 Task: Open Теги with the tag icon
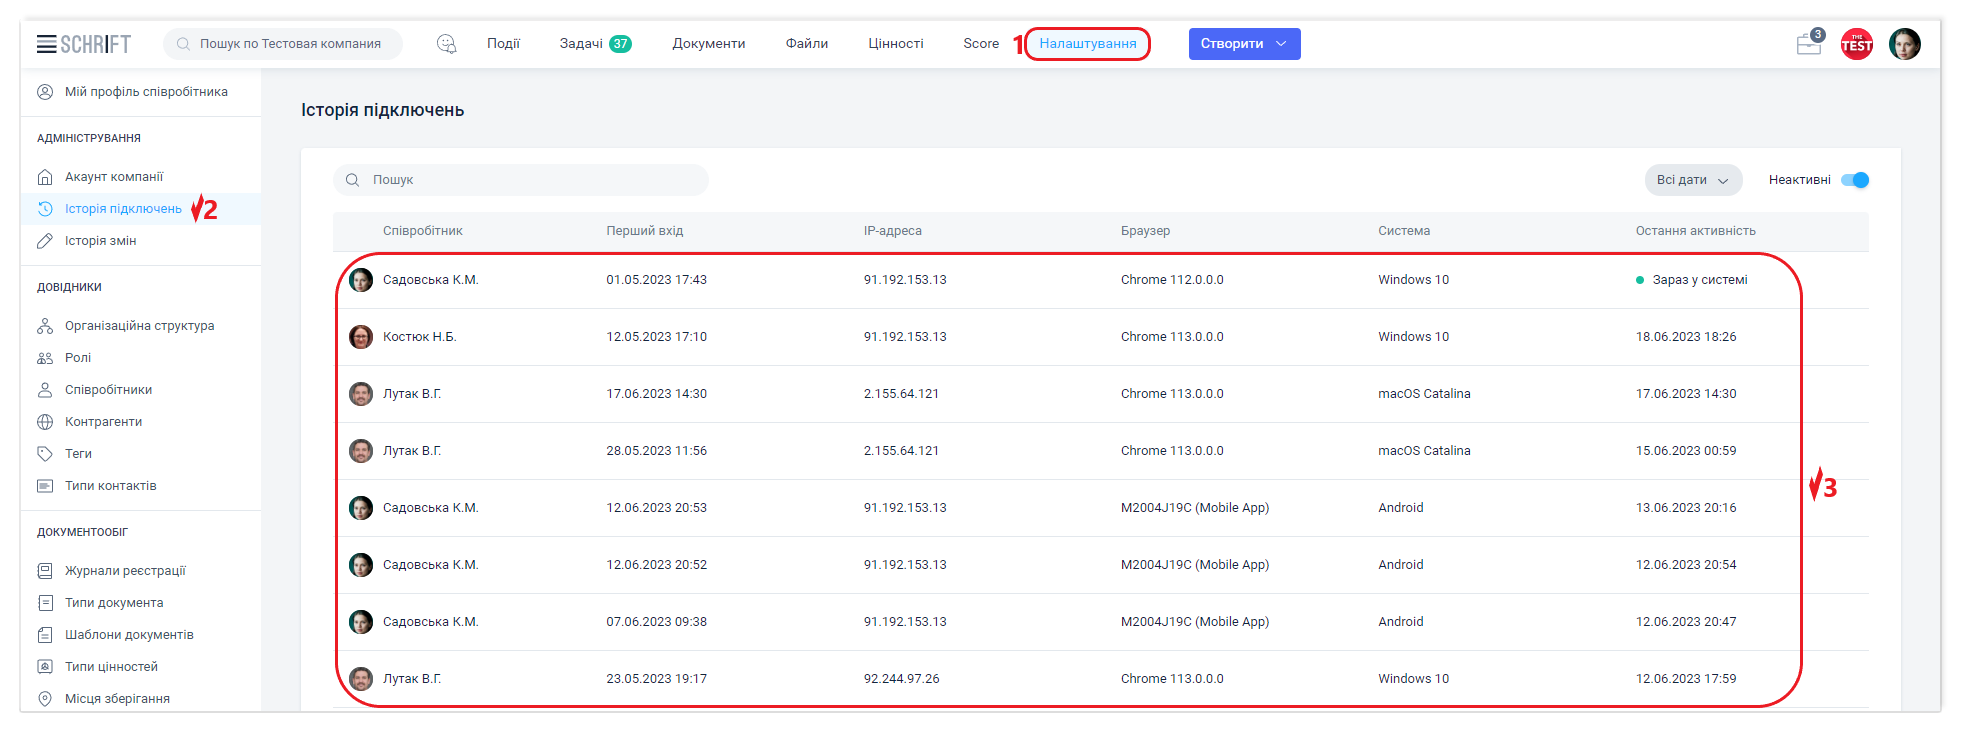coord(78,454)
